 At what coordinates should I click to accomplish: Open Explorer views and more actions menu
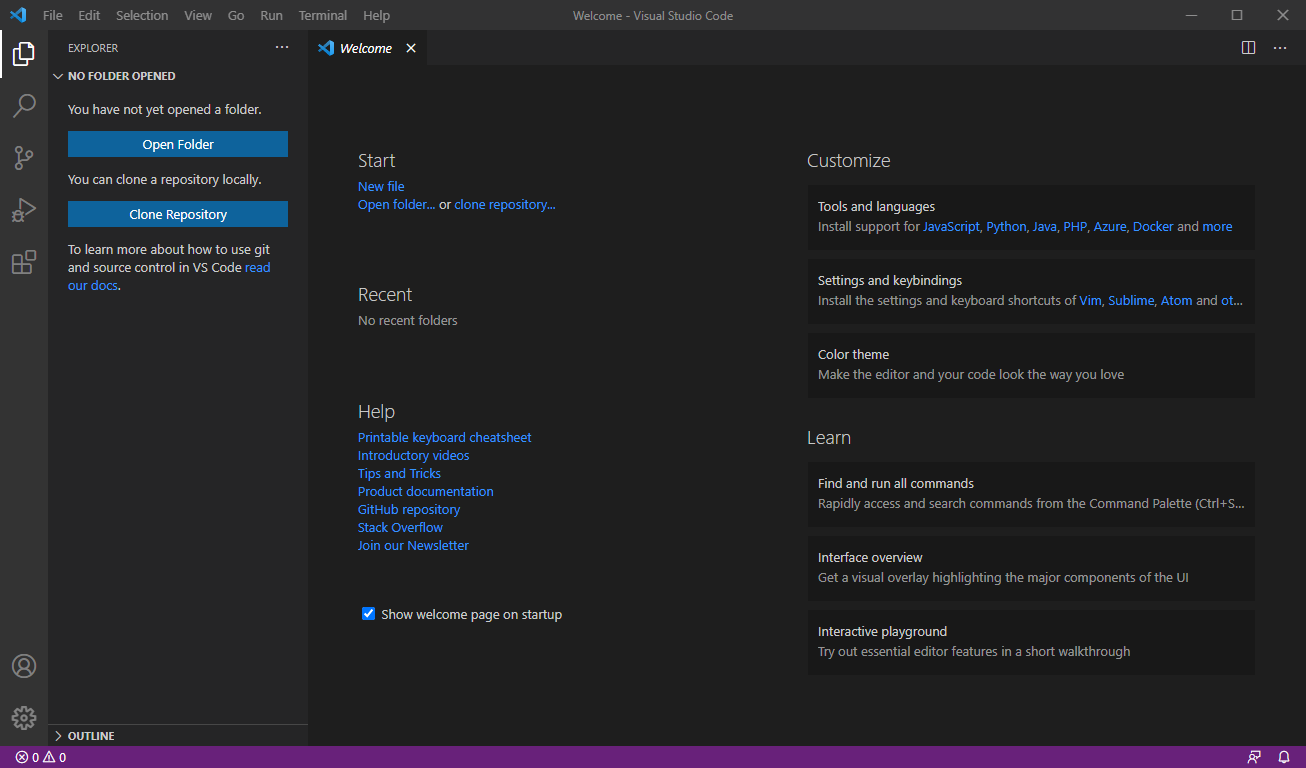point(282,48)
